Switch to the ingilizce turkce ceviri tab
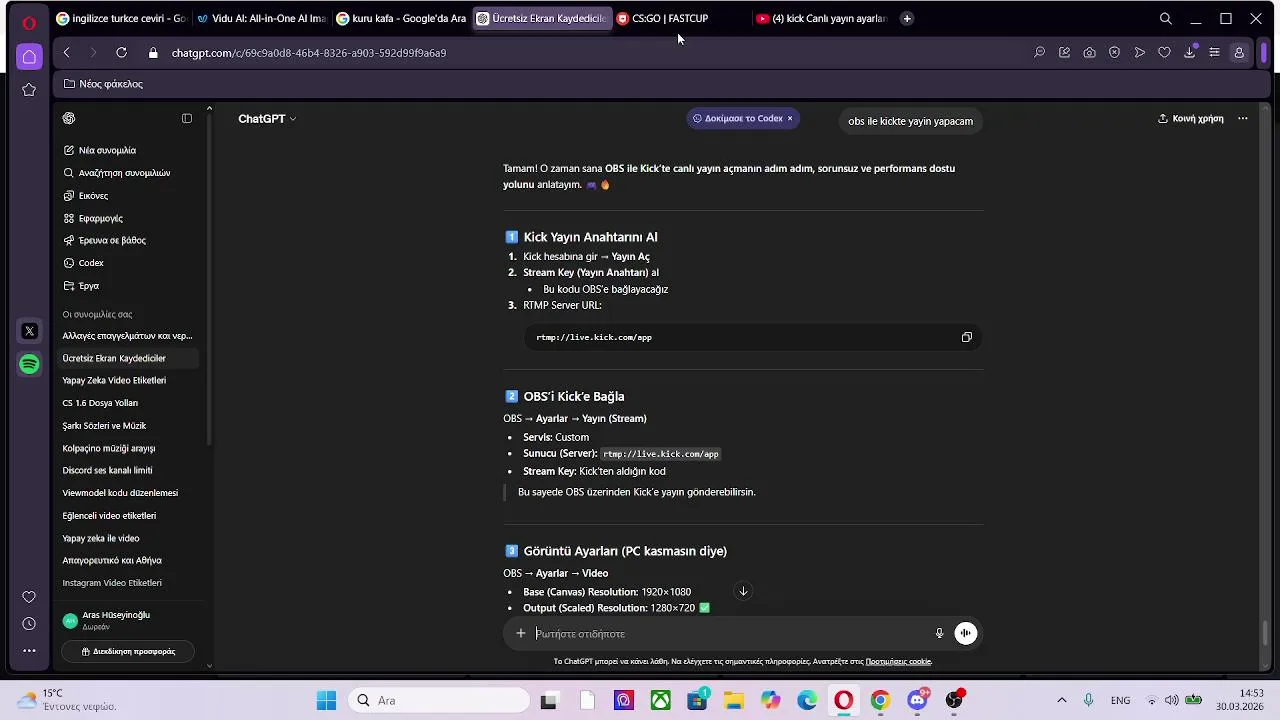 (120, 18)
